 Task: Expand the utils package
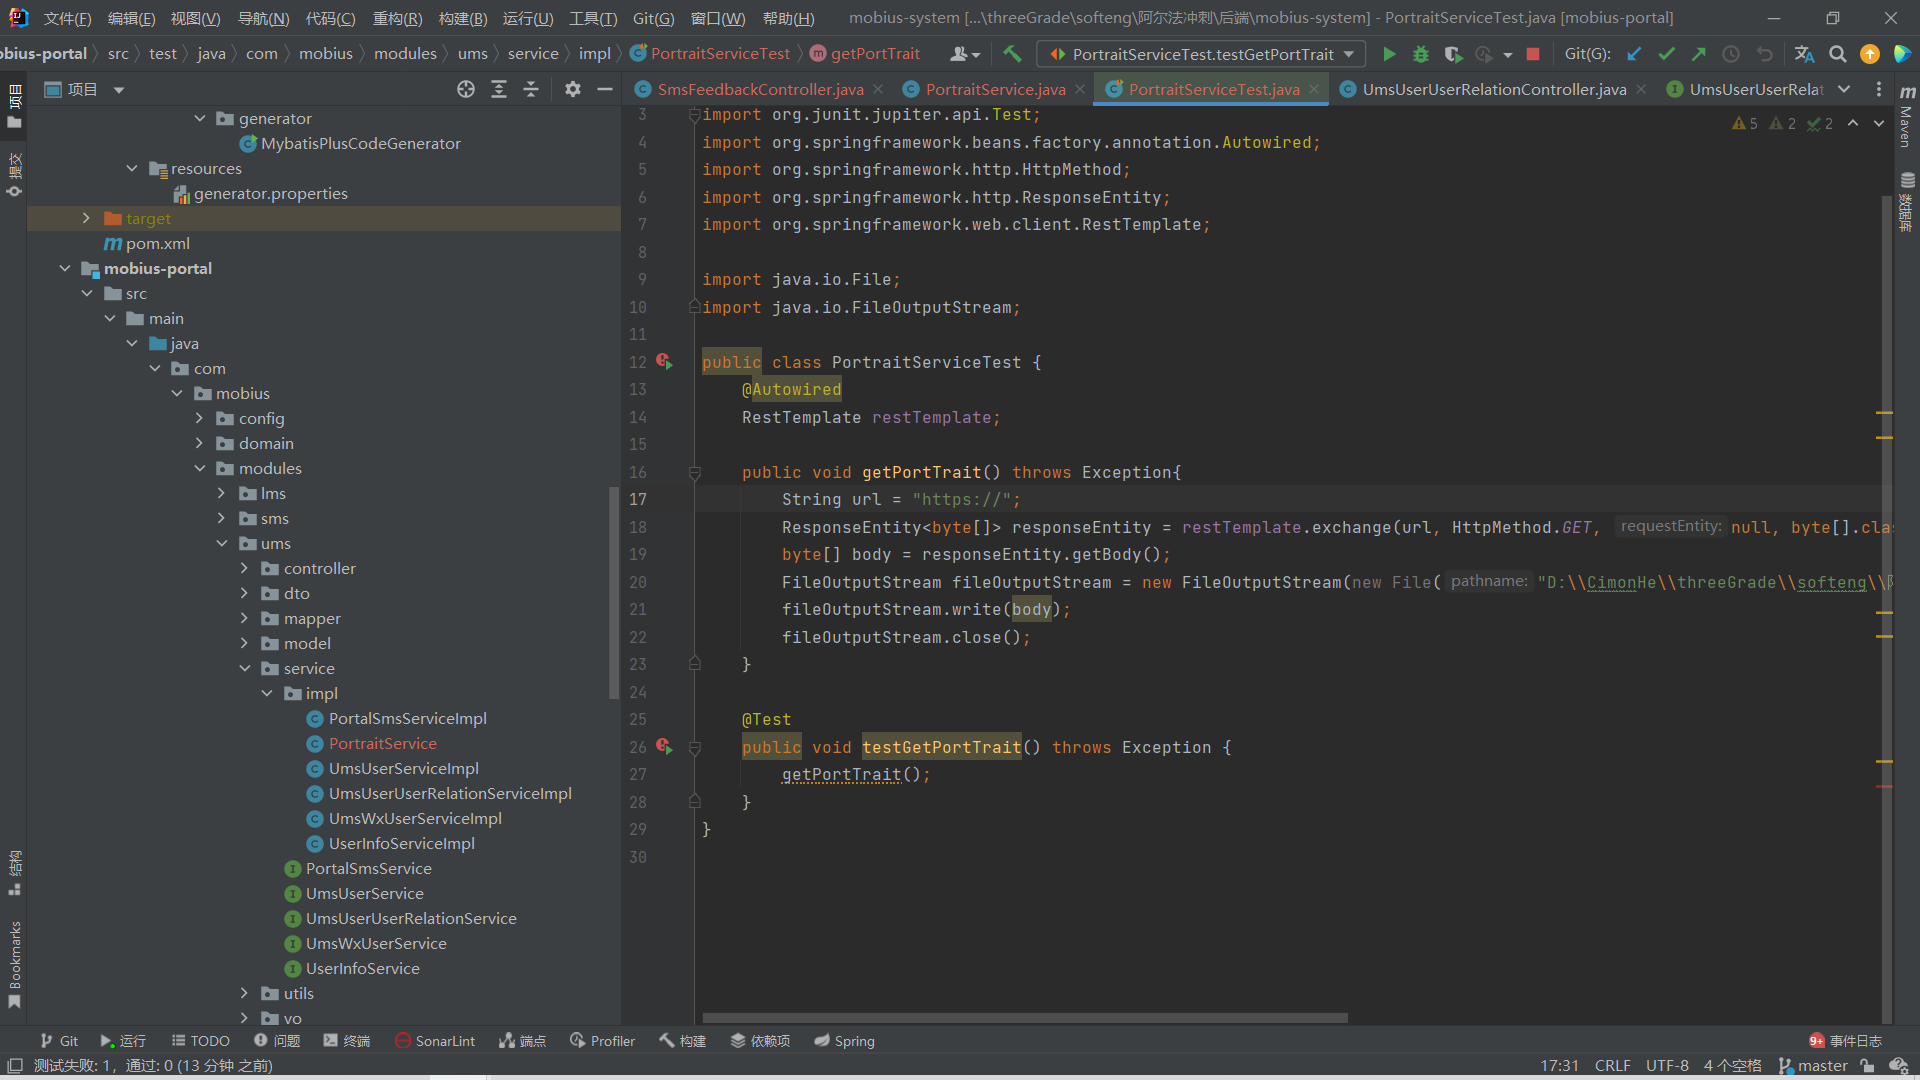pos(244,993)
